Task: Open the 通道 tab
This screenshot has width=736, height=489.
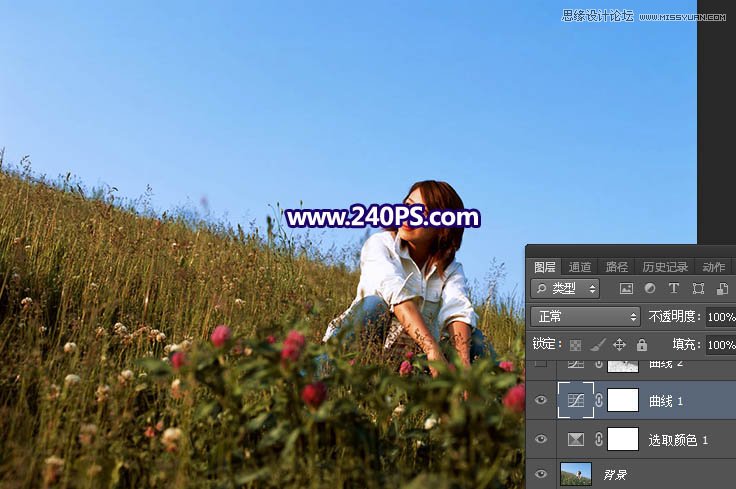Action: [x=580, y=267]
